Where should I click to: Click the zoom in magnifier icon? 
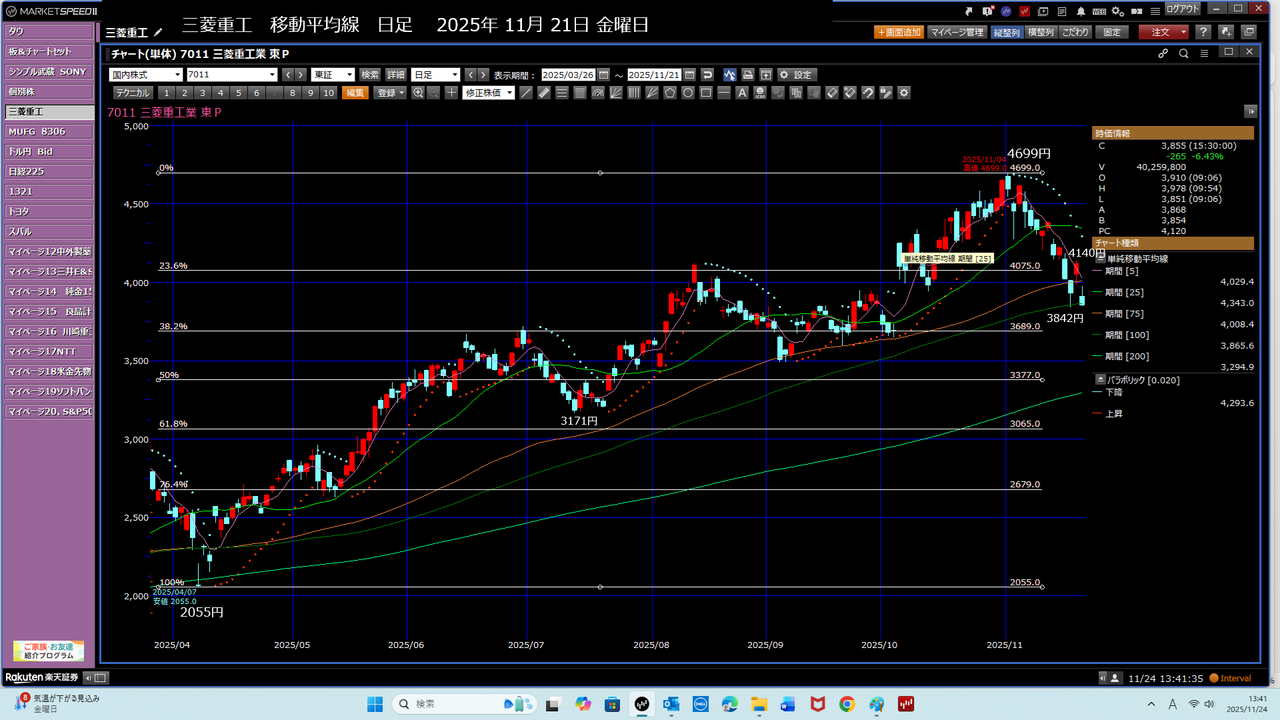(x=418, y=93)
